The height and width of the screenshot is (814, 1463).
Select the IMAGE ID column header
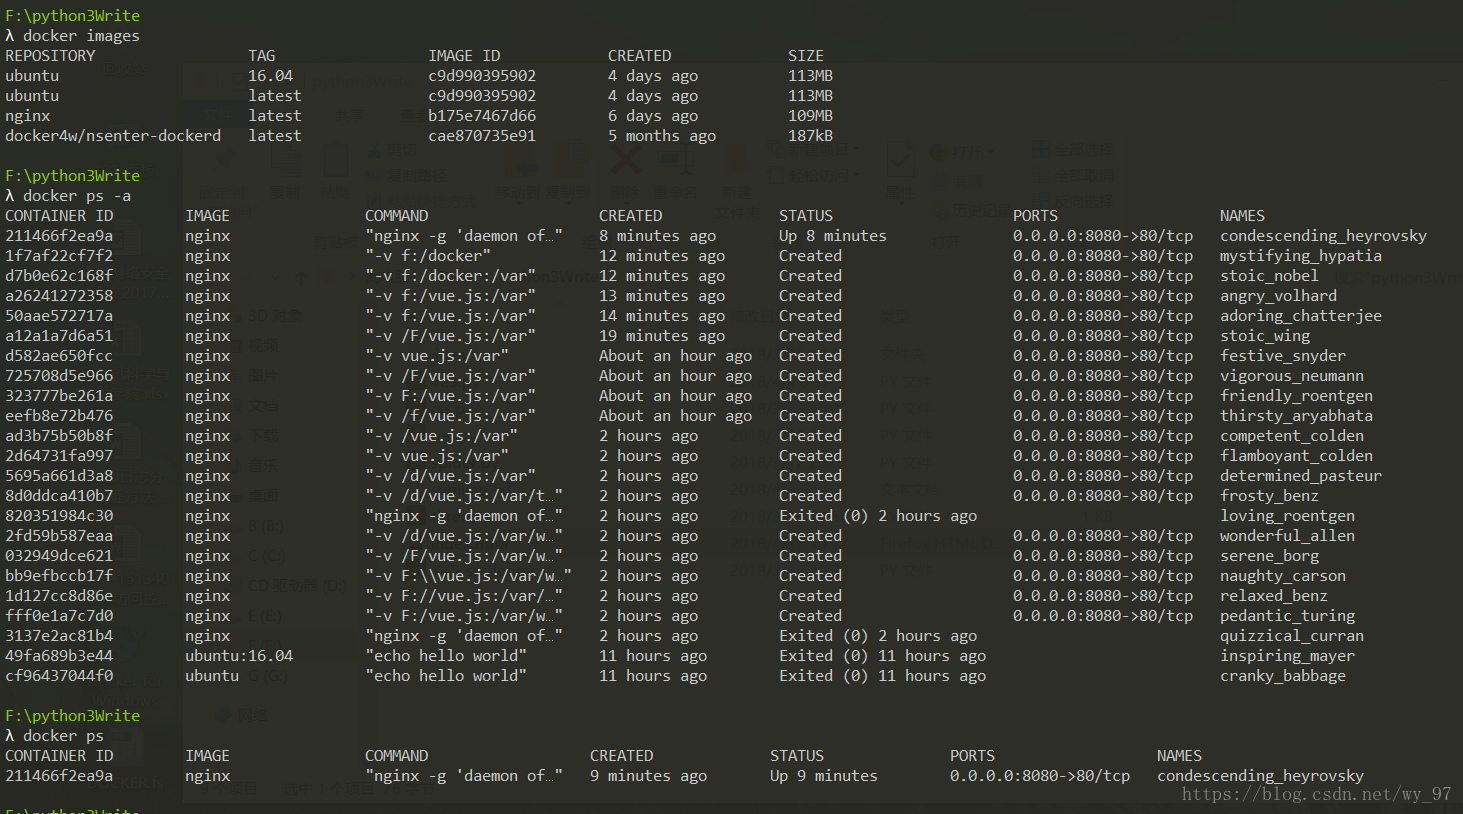point(464,56)
